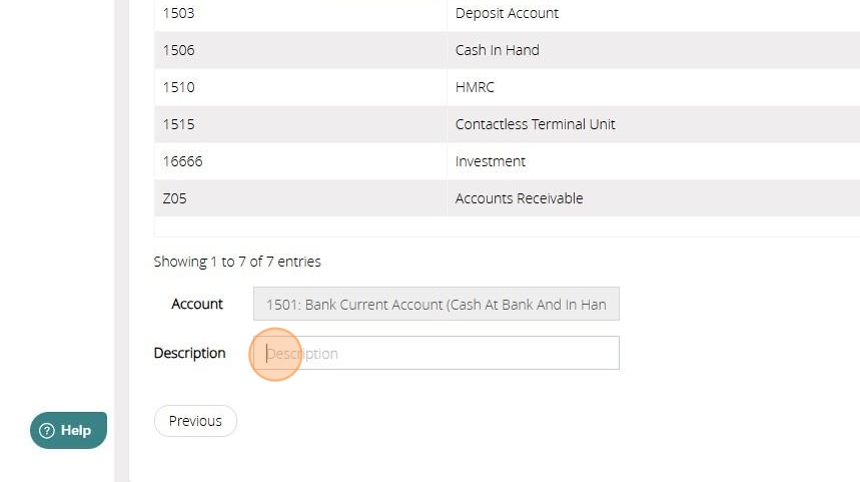Image resolution: width=860 pixels, height=482 pixels.
Task: Click account code 1506 cell
Action: click(179, 50)
